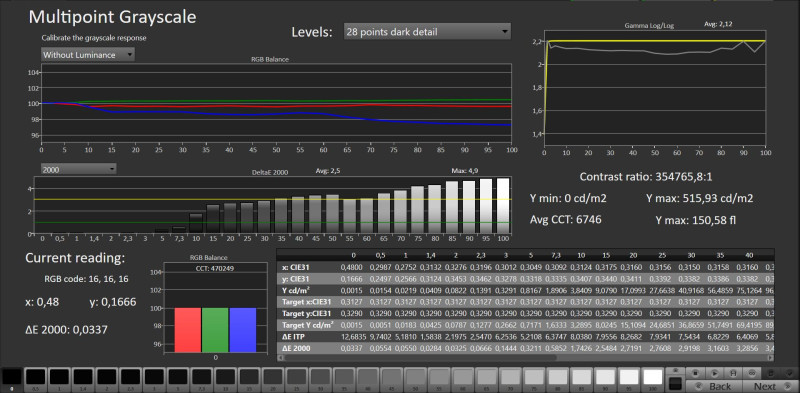This screenshot has width=800, height=393.
Task: Click the red bar in current RGB Balance
Action: [188, 330]
